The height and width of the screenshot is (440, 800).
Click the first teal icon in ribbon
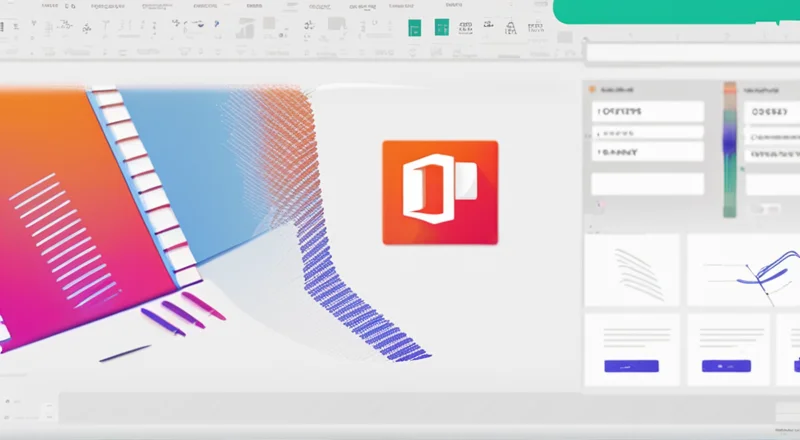pos(412,27)
